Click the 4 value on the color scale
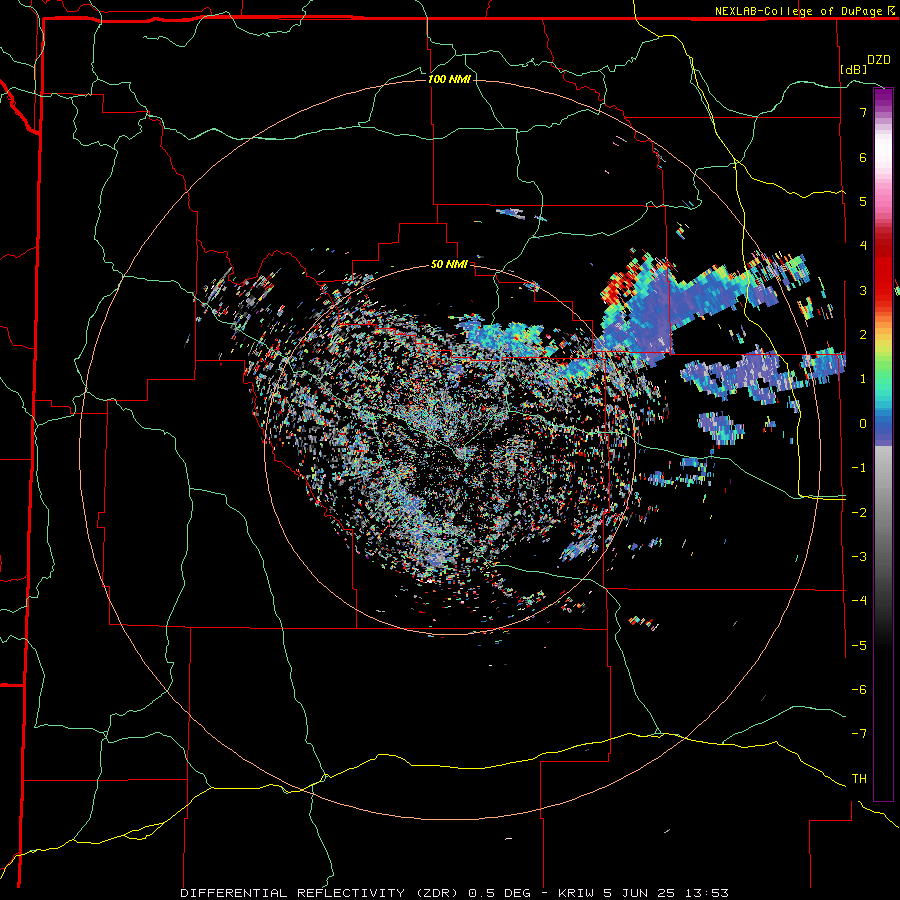Viewport: 900px width, 900px height. pos(863,246)
